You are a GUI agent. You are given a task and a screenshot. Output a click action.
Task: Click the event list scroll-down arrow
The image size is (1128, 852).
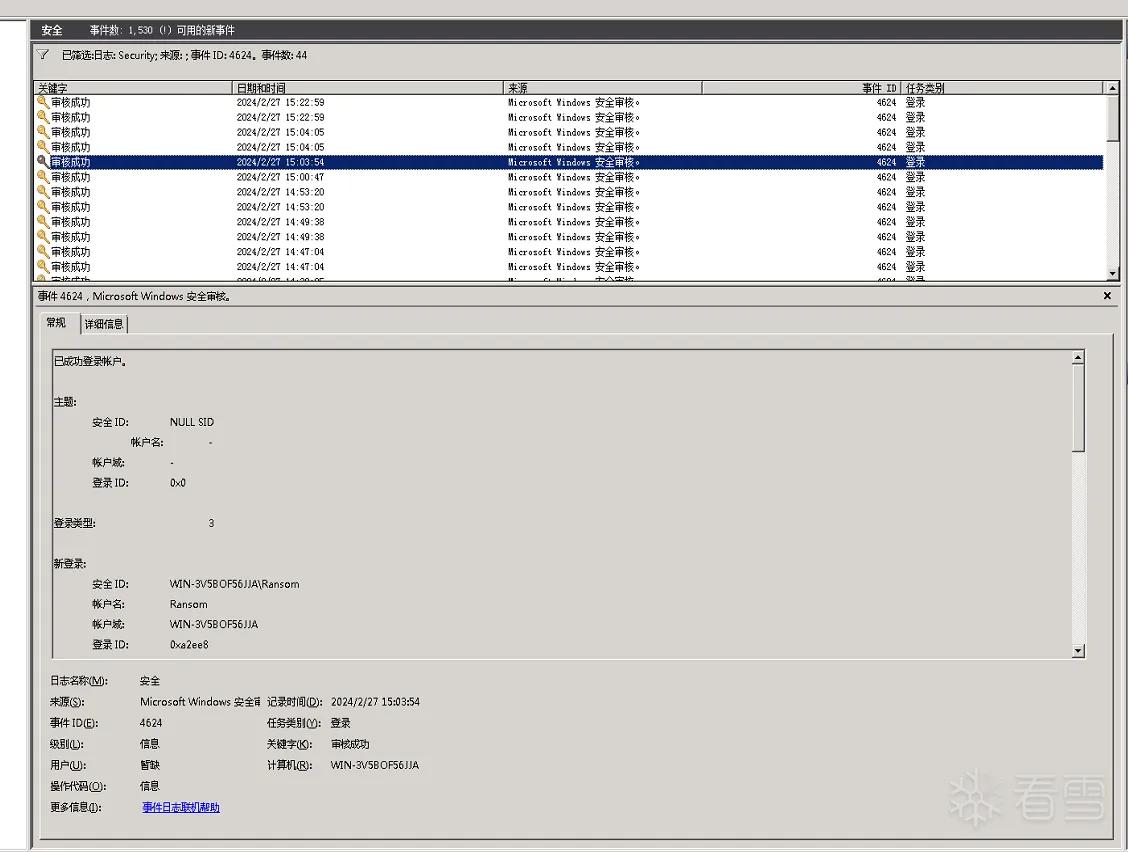click(1112, 273)
